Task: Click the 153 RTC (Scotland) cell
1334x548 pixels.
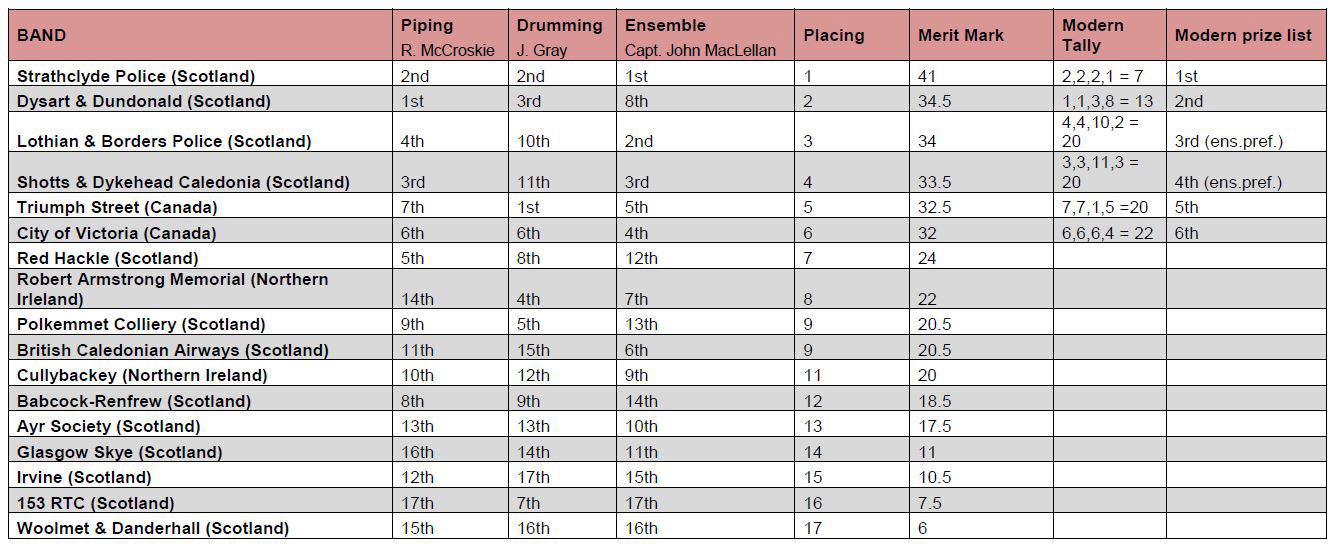Action: tap(200, 503)
